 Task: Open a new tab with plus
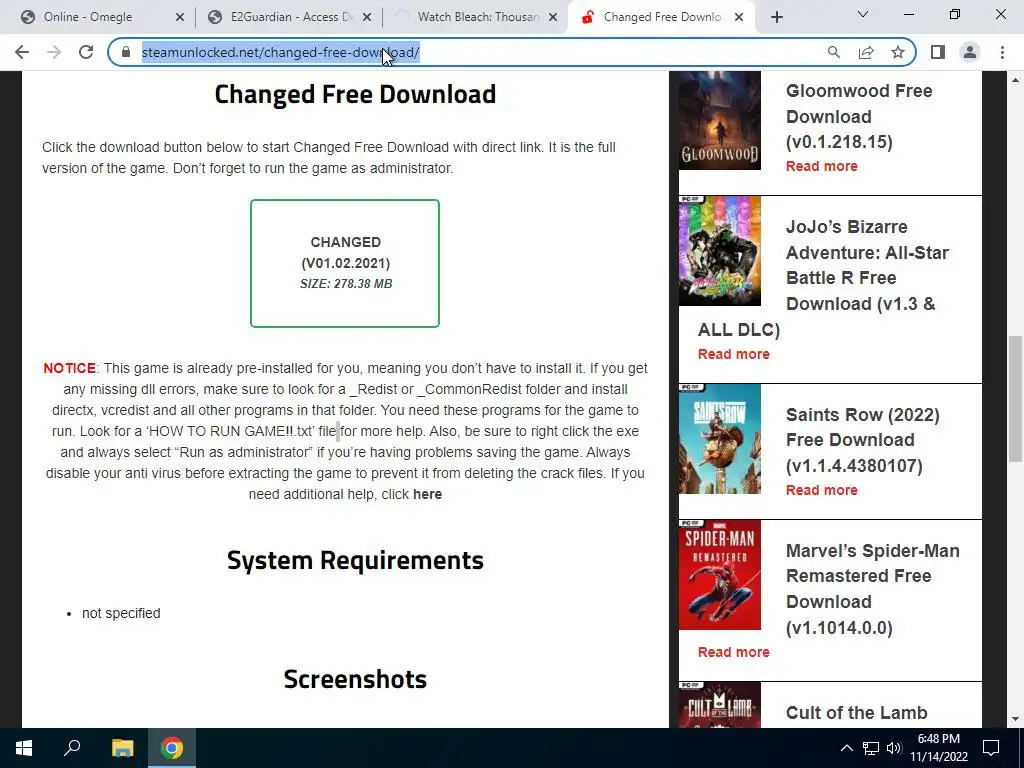point(776,17)
